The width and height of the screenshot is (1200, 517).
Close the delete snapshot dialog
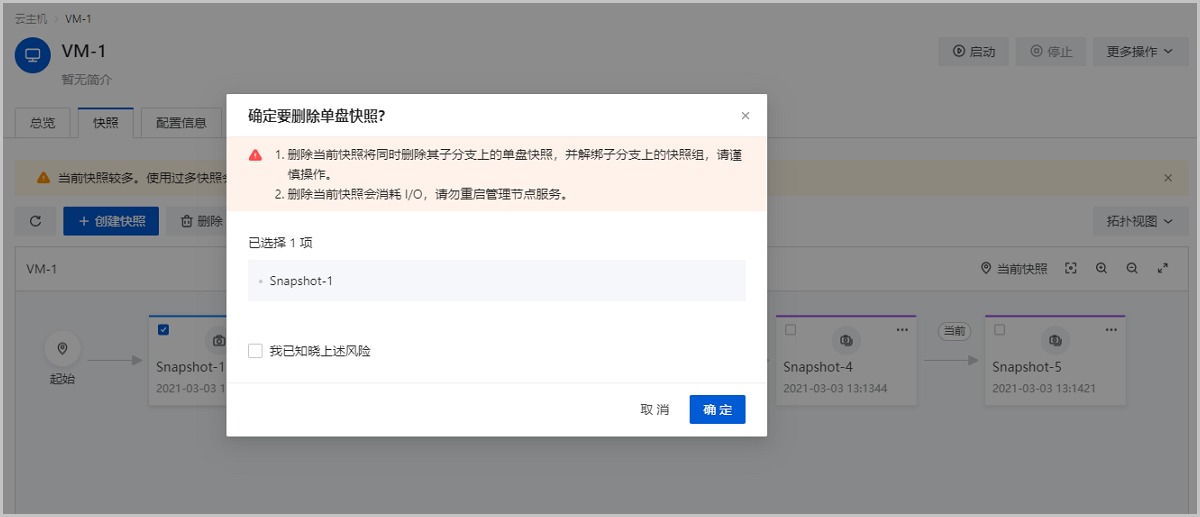(745, 116)
